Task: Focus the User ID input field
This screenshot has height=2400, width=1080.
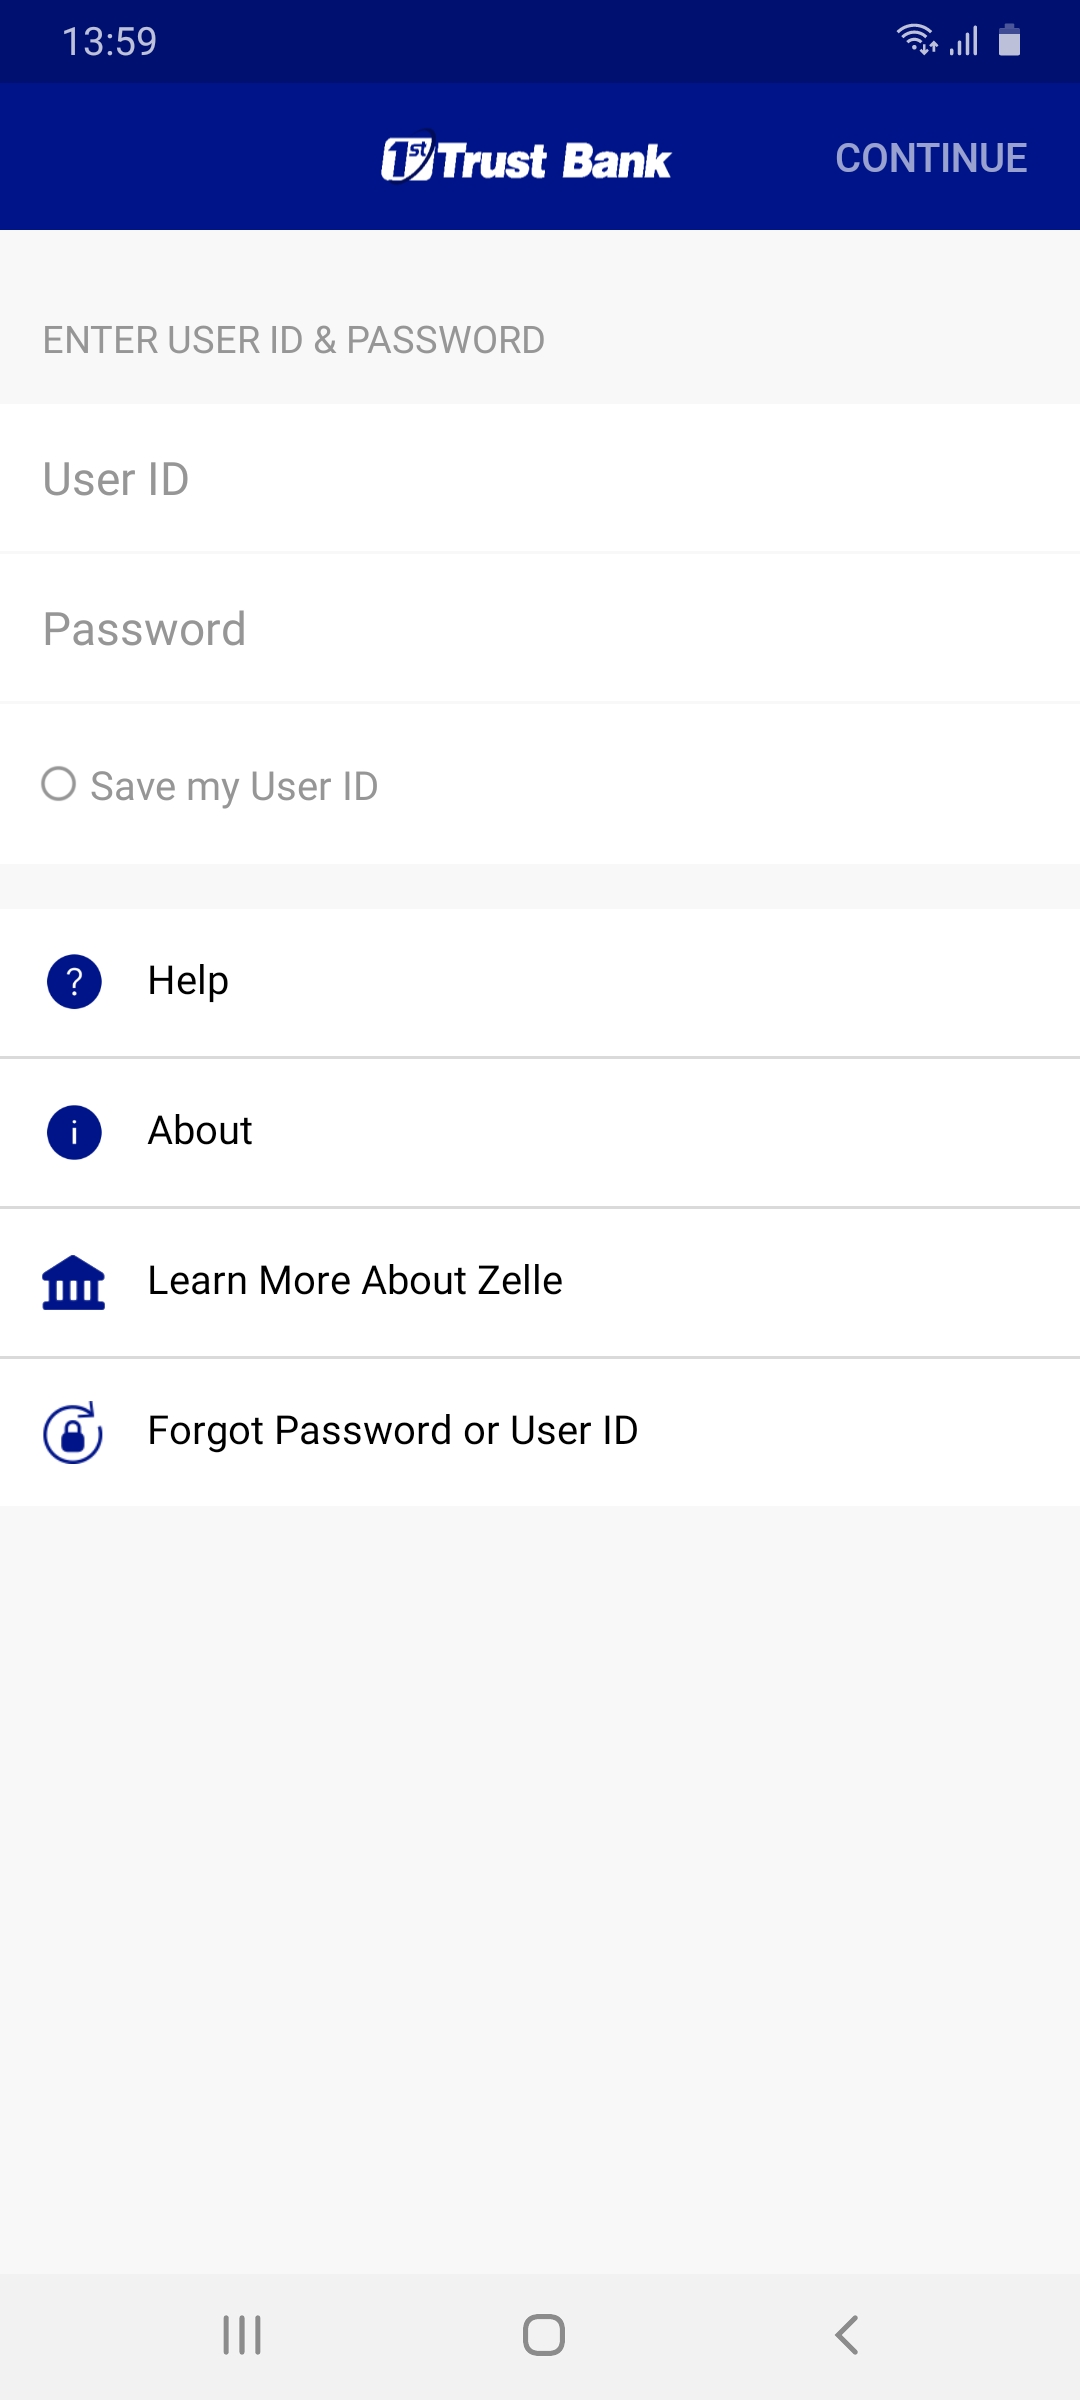Action: coord(540,478)
